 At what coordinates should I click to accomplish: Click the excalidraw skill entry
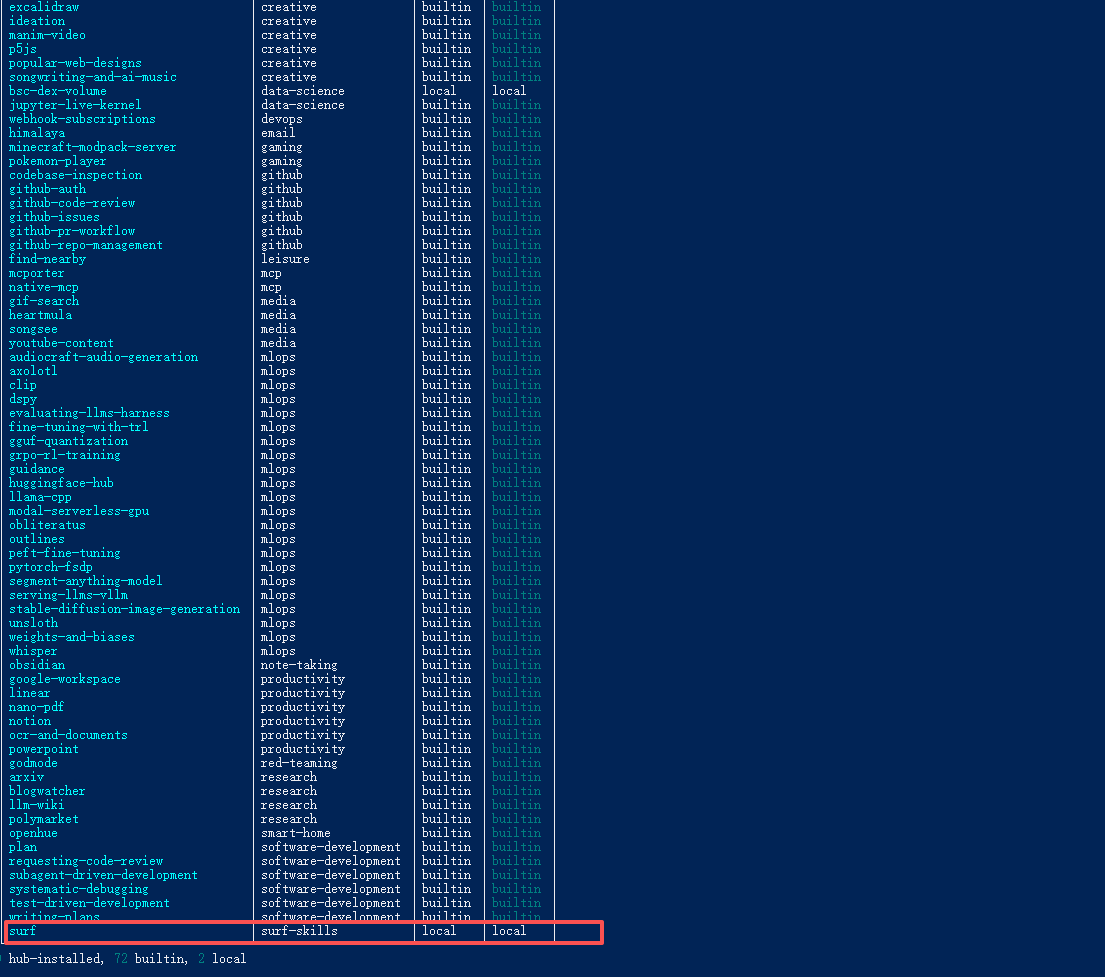coord(44,7)
